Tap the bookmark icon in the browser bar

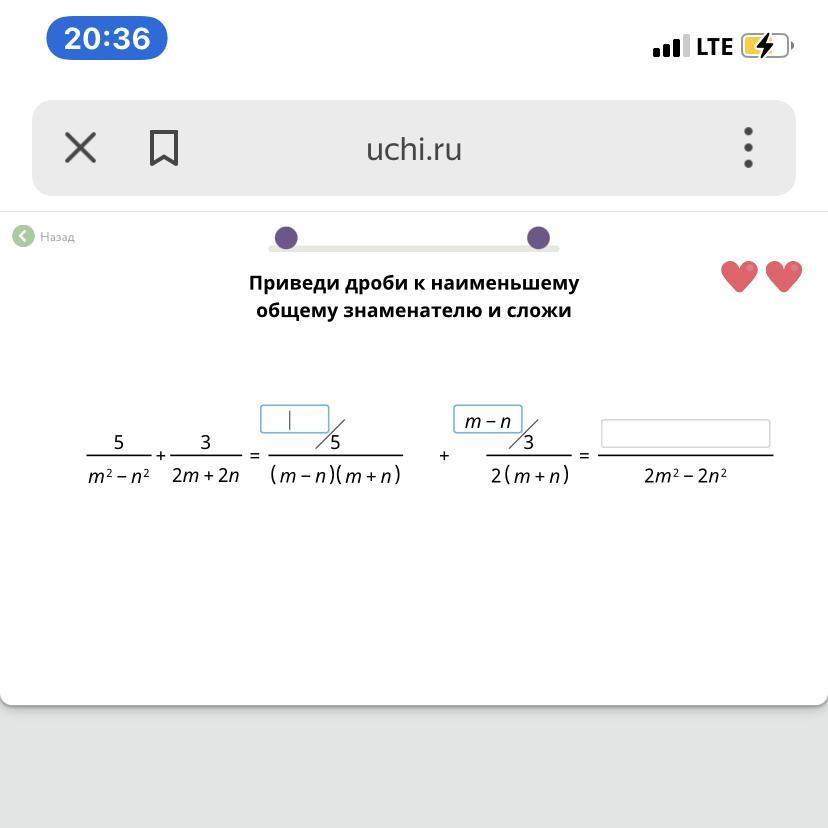tap(164, 148)
